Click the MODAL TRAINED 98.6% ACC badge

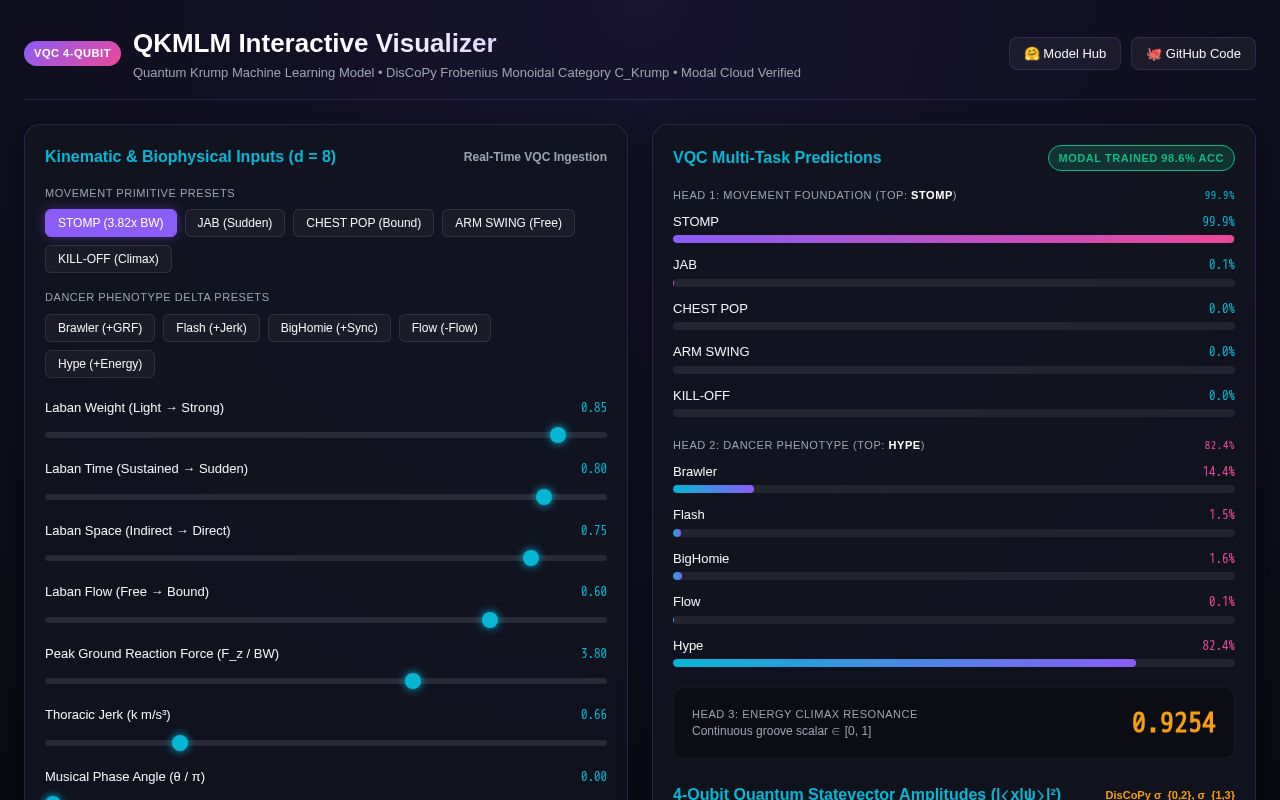1141,158
